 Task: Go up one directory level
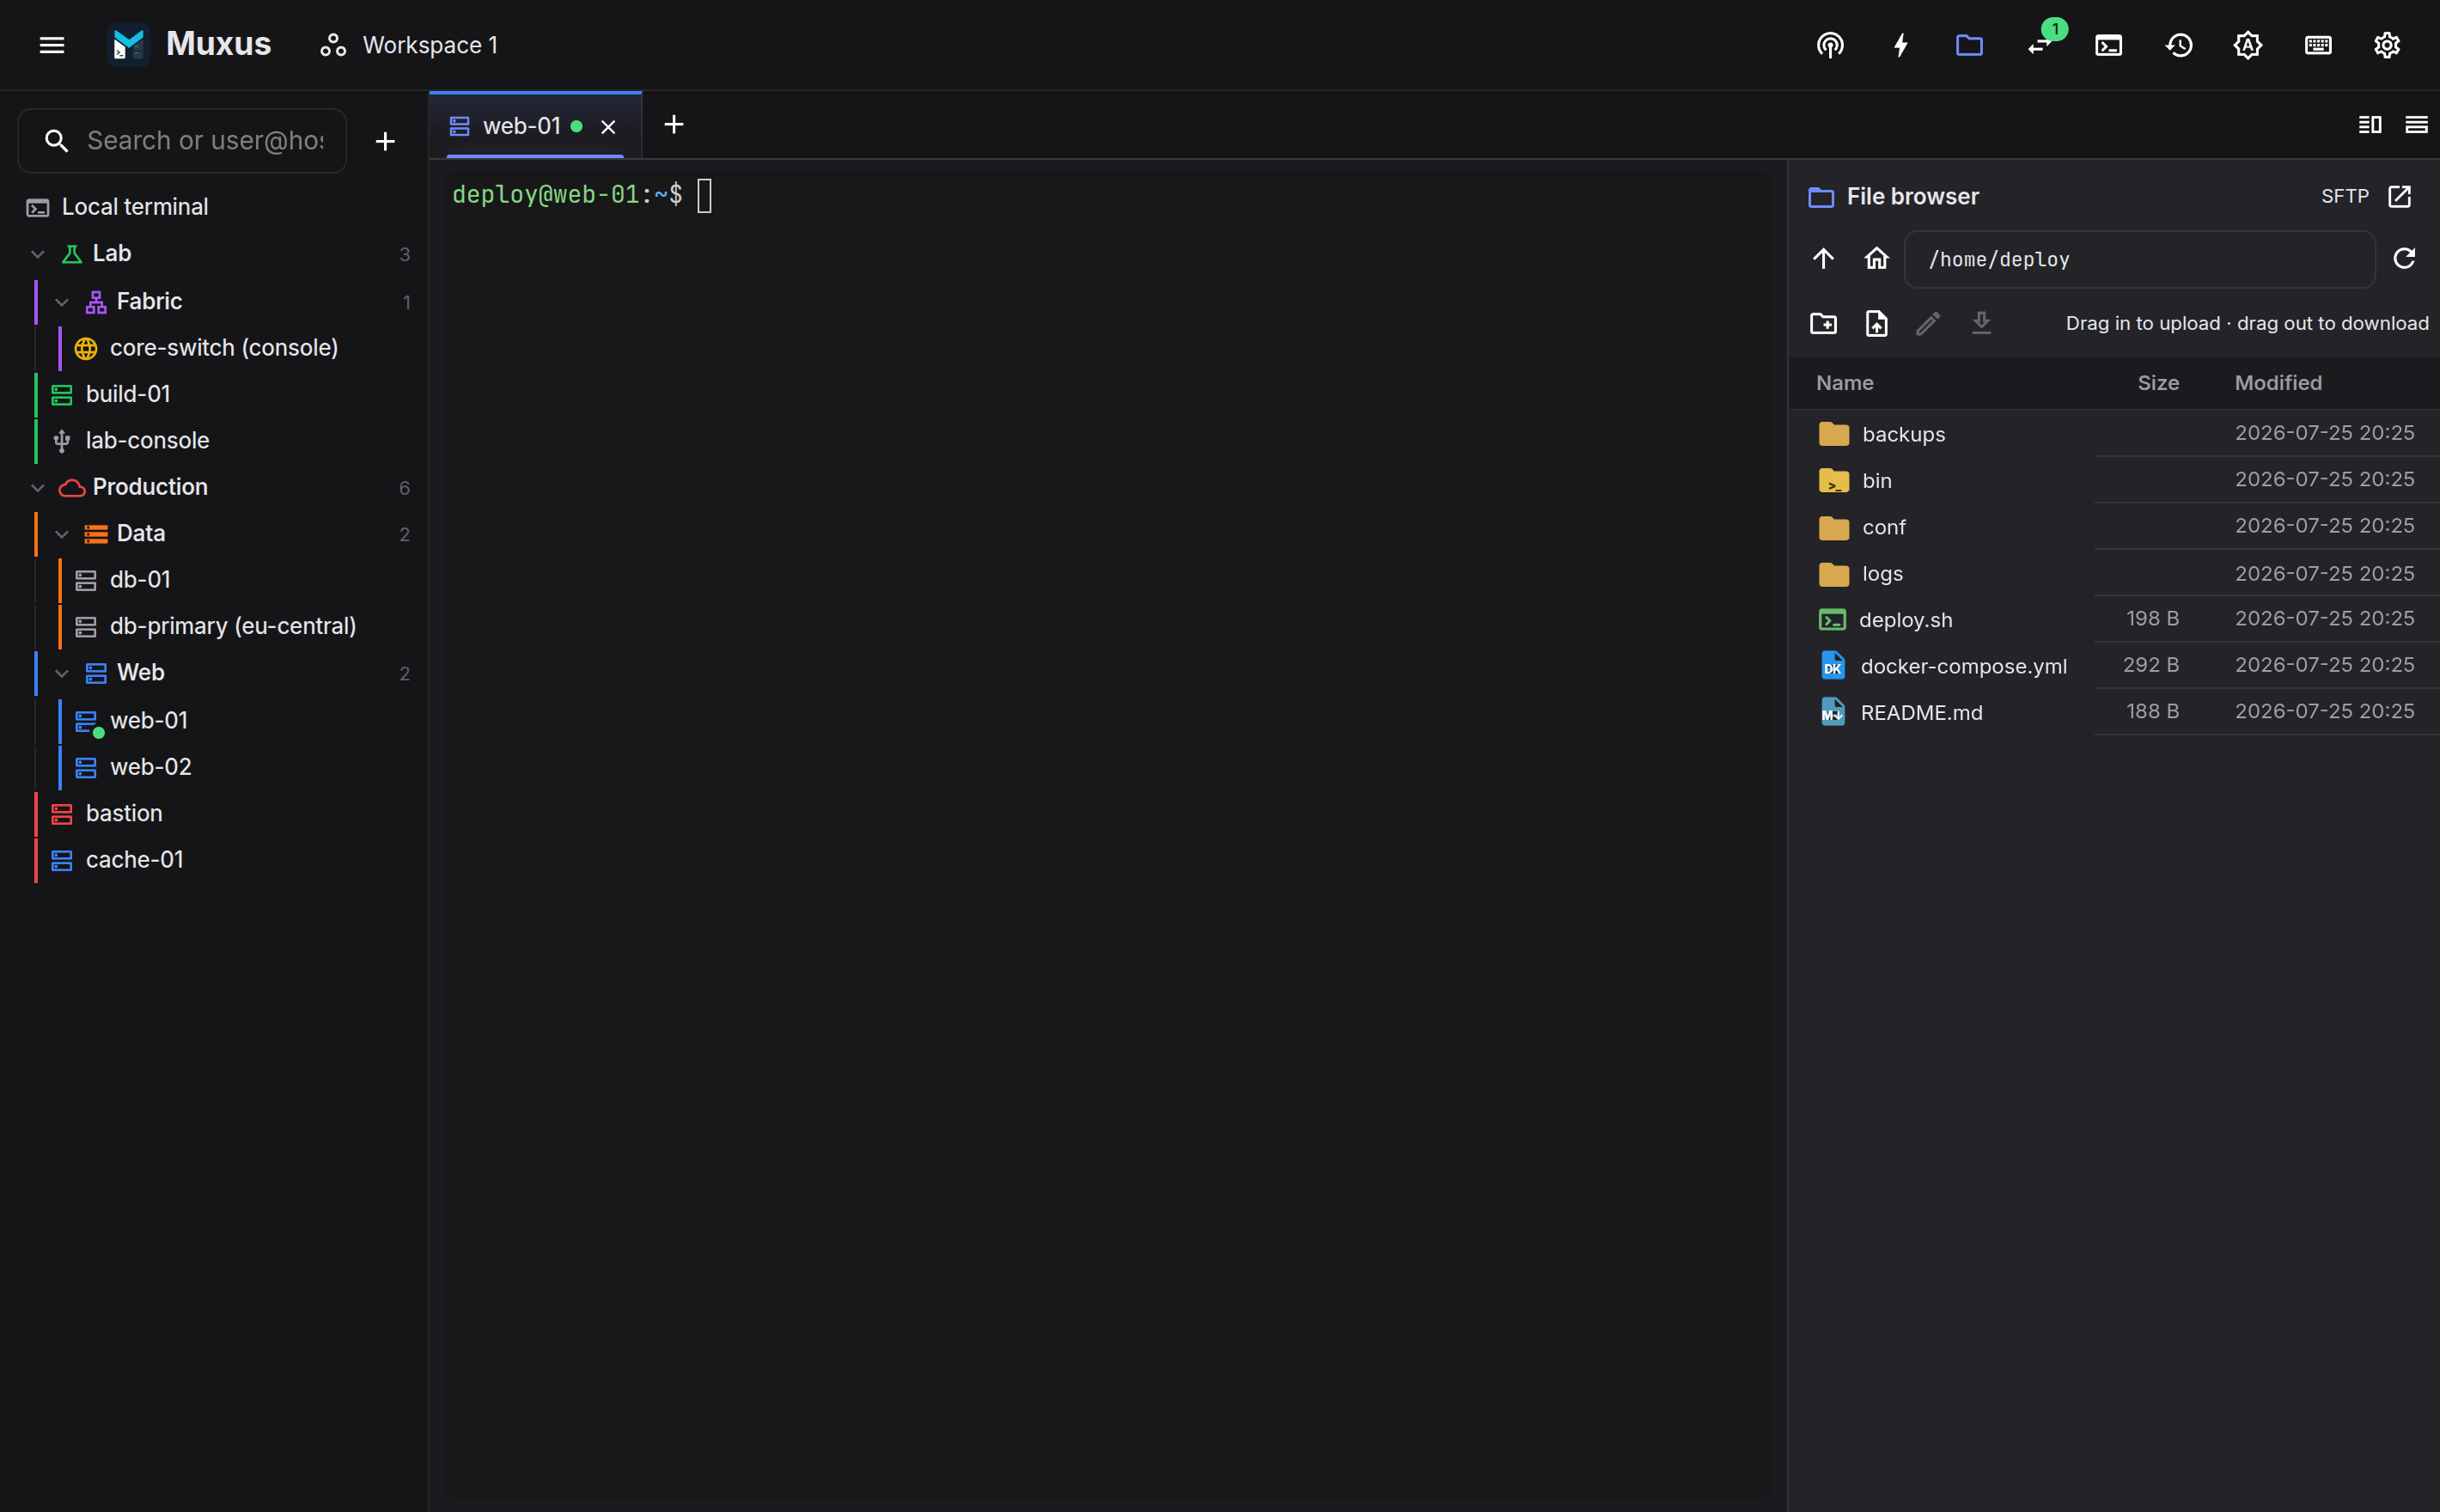click(x=1823, y=259)
